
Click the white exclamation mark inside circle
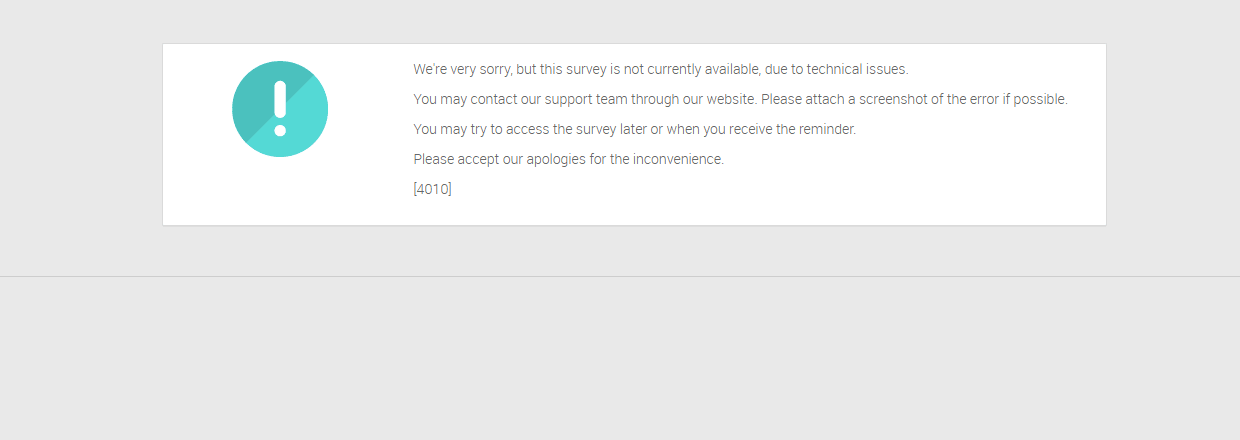tap(280, 109)
